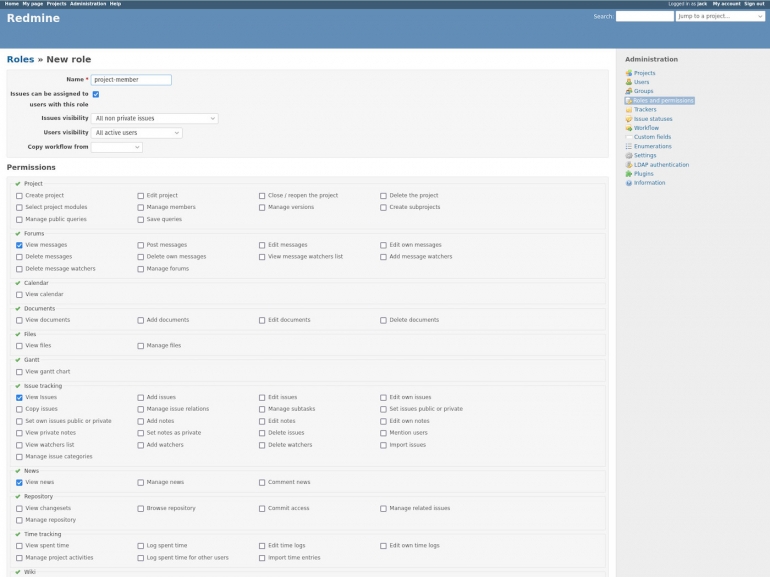770x577 pixels.
Task: Click the Groups icon in Administration sidebar
Action: (x=629, y=91)
